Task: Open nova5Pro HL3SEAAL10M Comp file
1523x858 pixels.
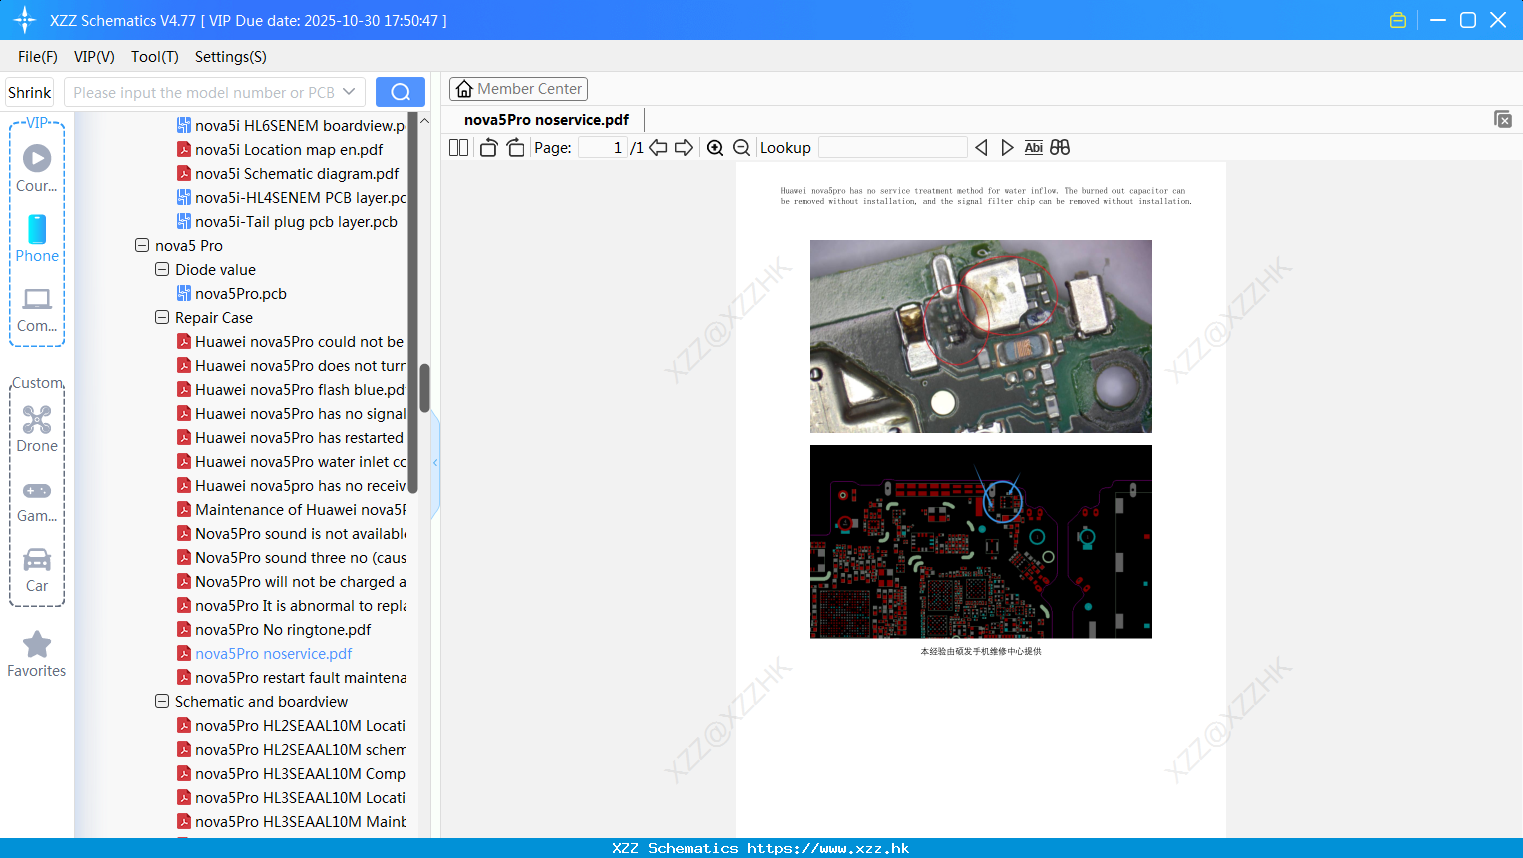Action: coord(291,773)
